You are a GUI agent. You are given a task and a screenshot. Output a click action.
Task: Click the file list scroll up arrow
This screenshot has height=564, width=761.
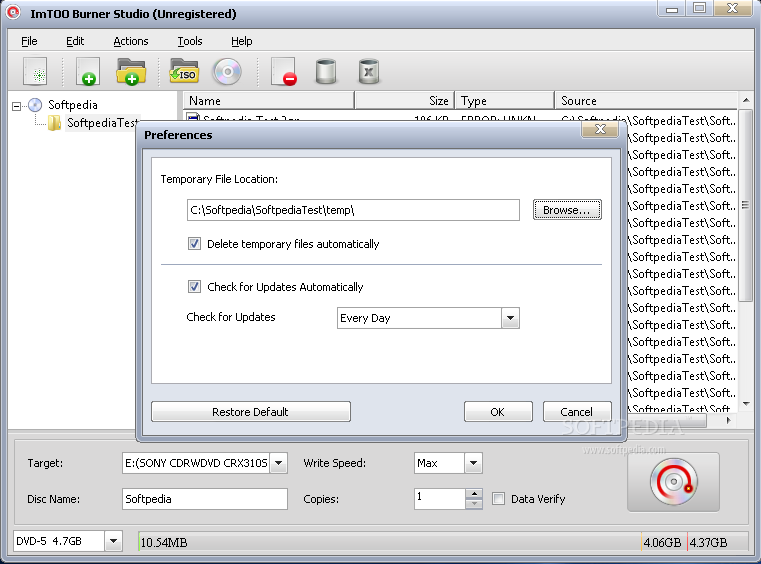[746, 100]
